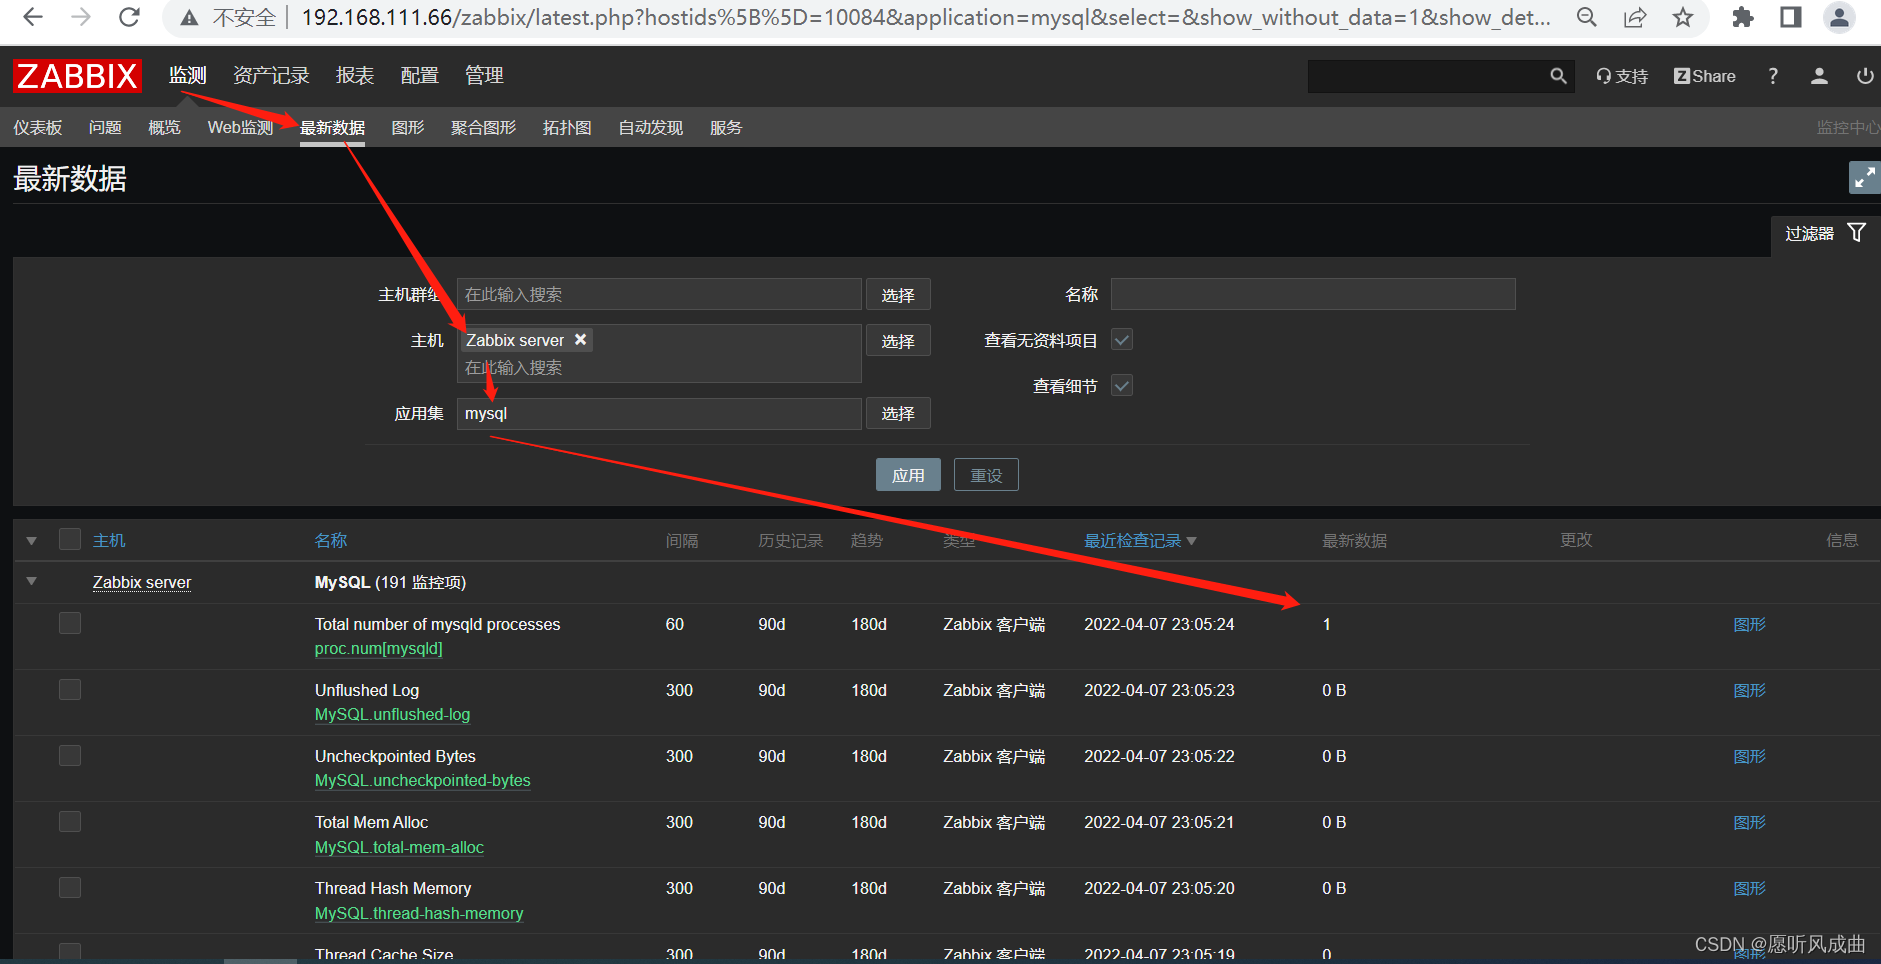Open the 配置 configuration menu
This screenshot has width=1881, height=964.
click(x=419, y=75)
